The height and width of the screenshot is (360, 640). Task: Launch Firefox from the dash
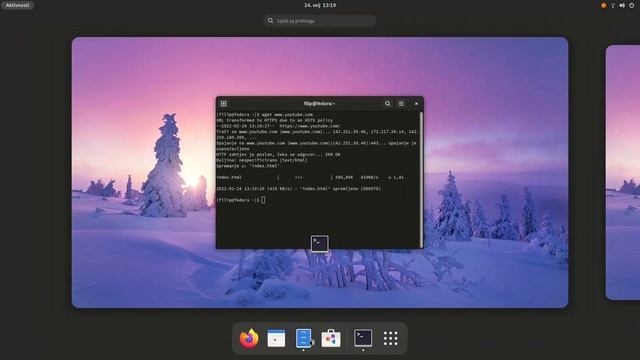click(x=249, y=338)
